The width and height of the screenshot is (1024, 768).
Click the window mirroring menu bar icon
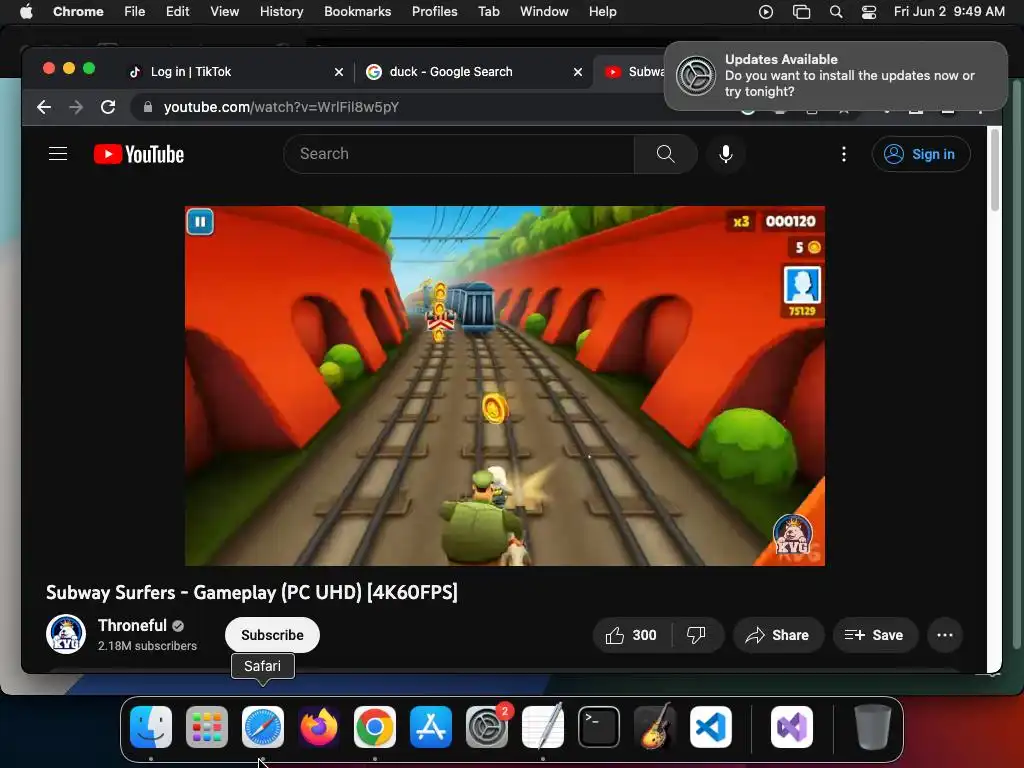click(x=801, y=12)
